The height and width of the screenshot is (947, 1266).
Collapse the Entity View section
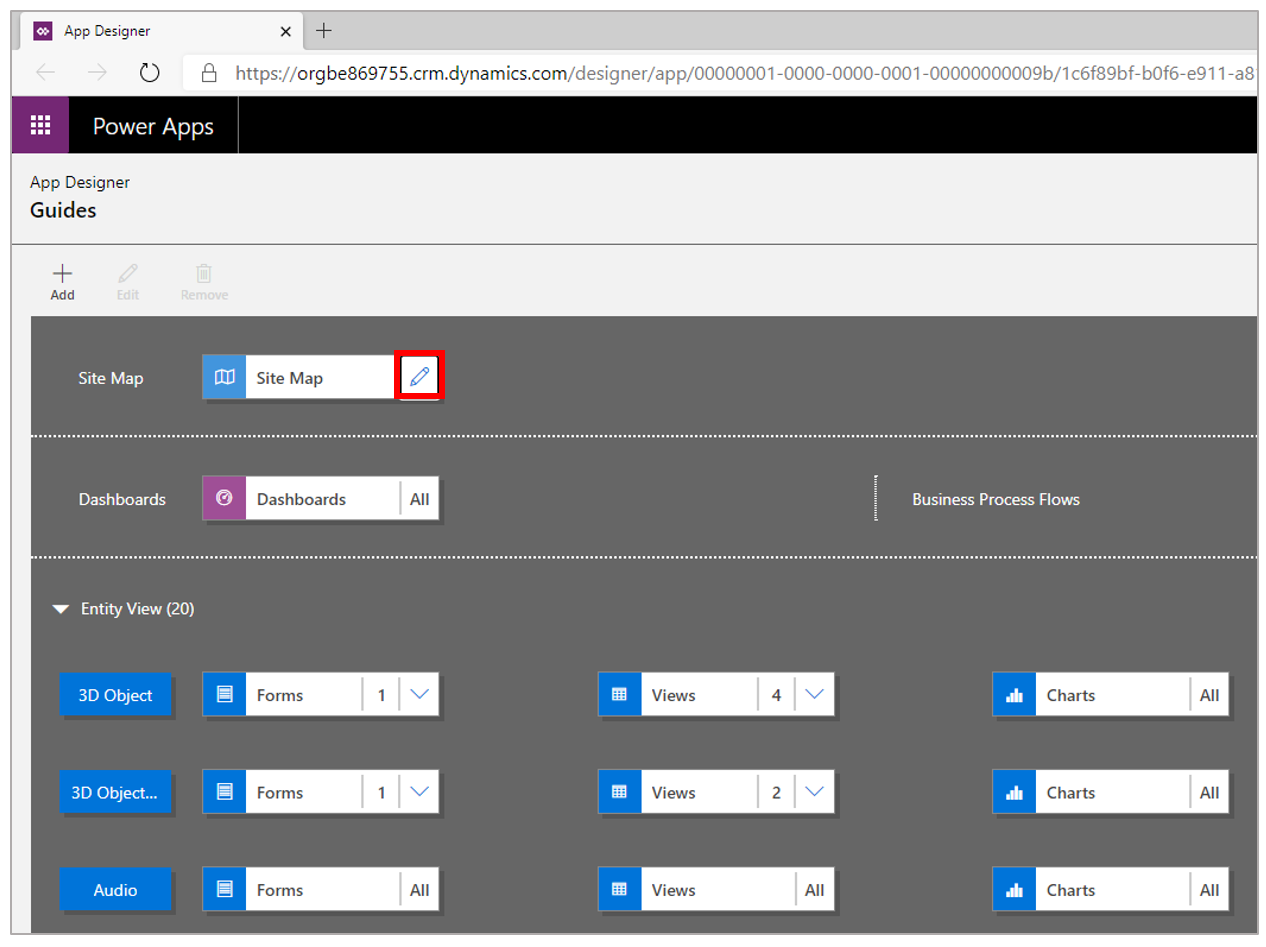point(62,608)
